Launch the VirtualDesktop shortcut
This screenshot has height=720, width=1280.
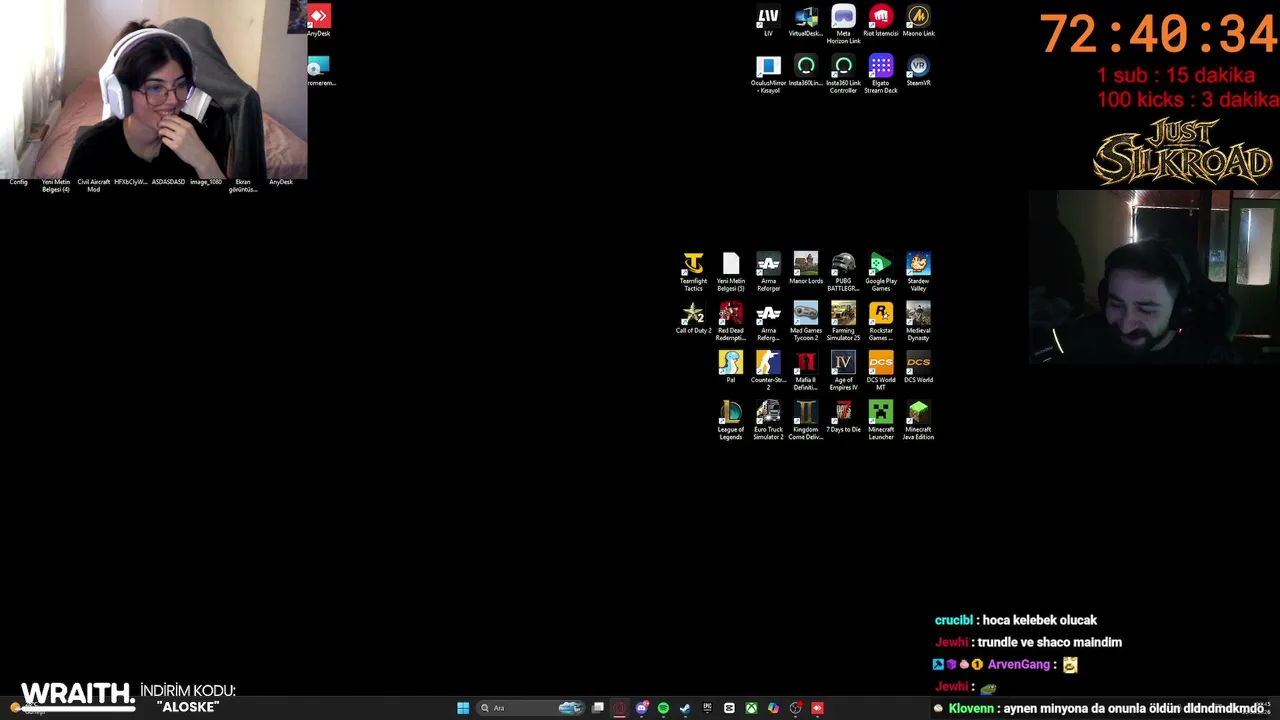pos(806,21)
